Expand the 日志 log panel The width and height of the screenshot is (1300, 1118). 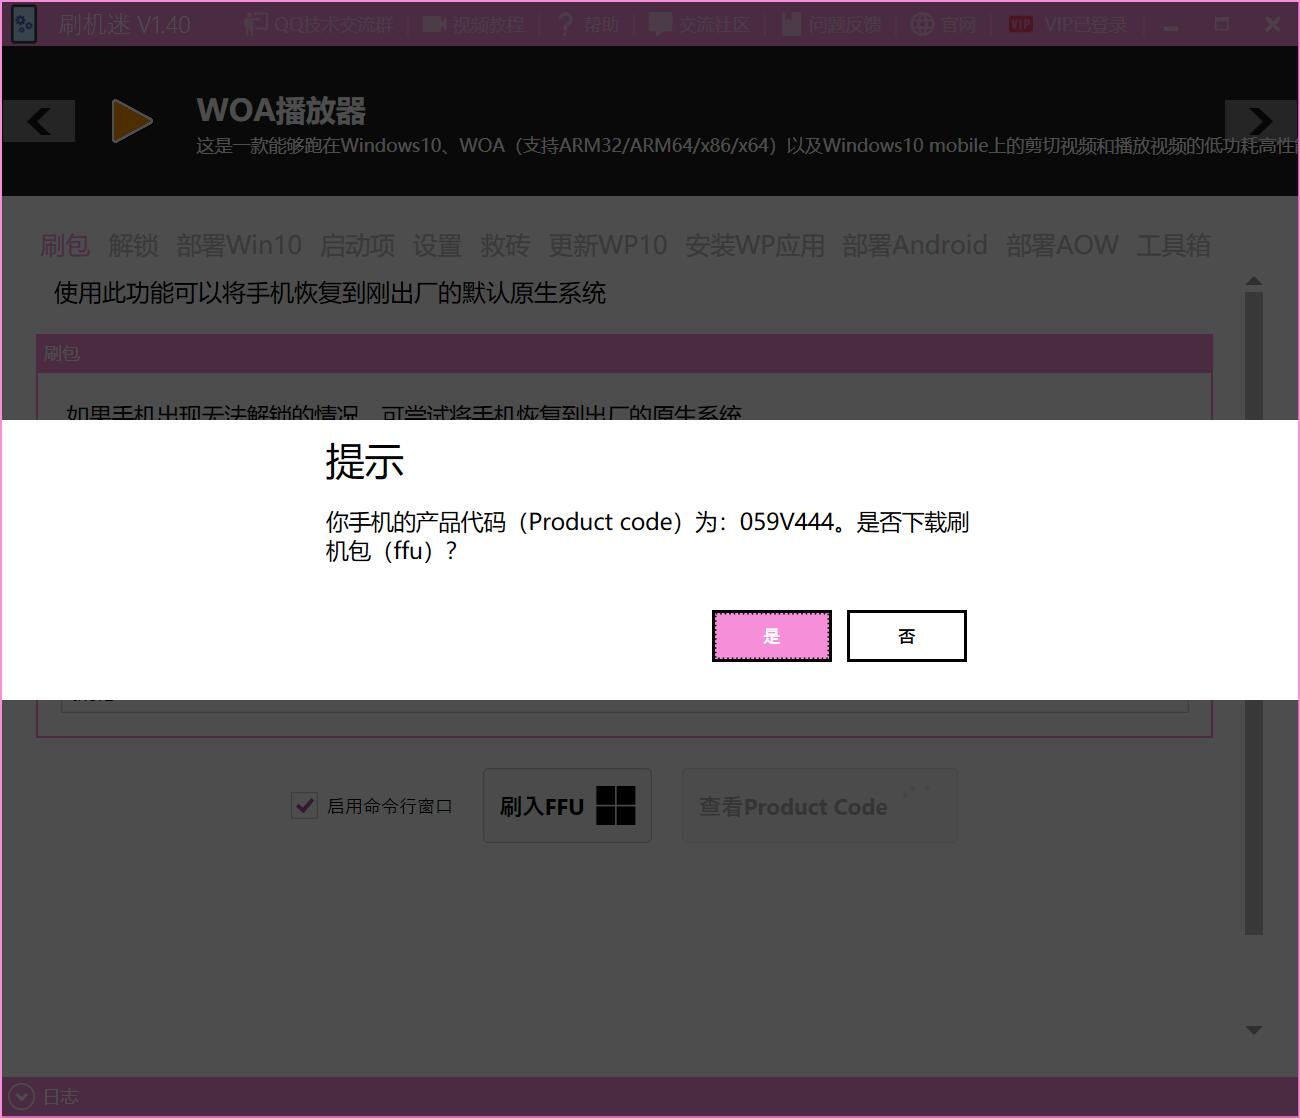point(23,1096)
